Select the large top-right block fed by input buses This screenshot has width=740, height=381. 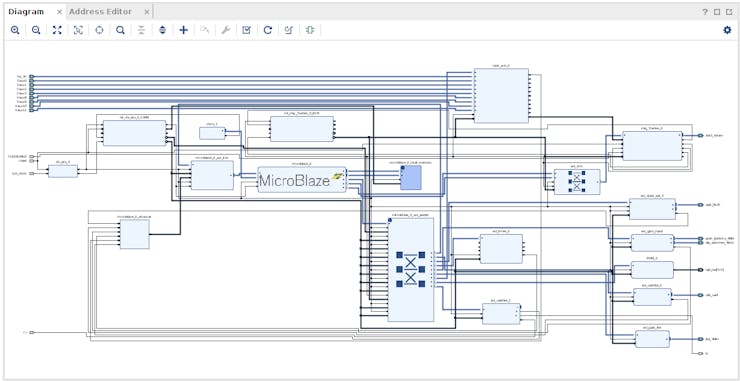501,96
